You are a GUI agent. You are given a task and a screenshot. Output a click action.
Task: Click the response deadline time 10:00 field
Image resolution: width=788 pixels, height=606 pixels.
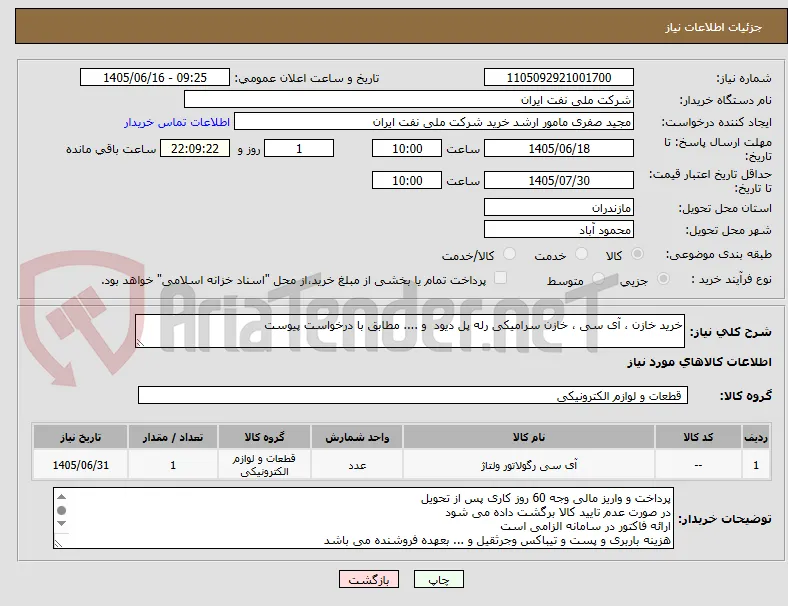(x=407, y=149)
